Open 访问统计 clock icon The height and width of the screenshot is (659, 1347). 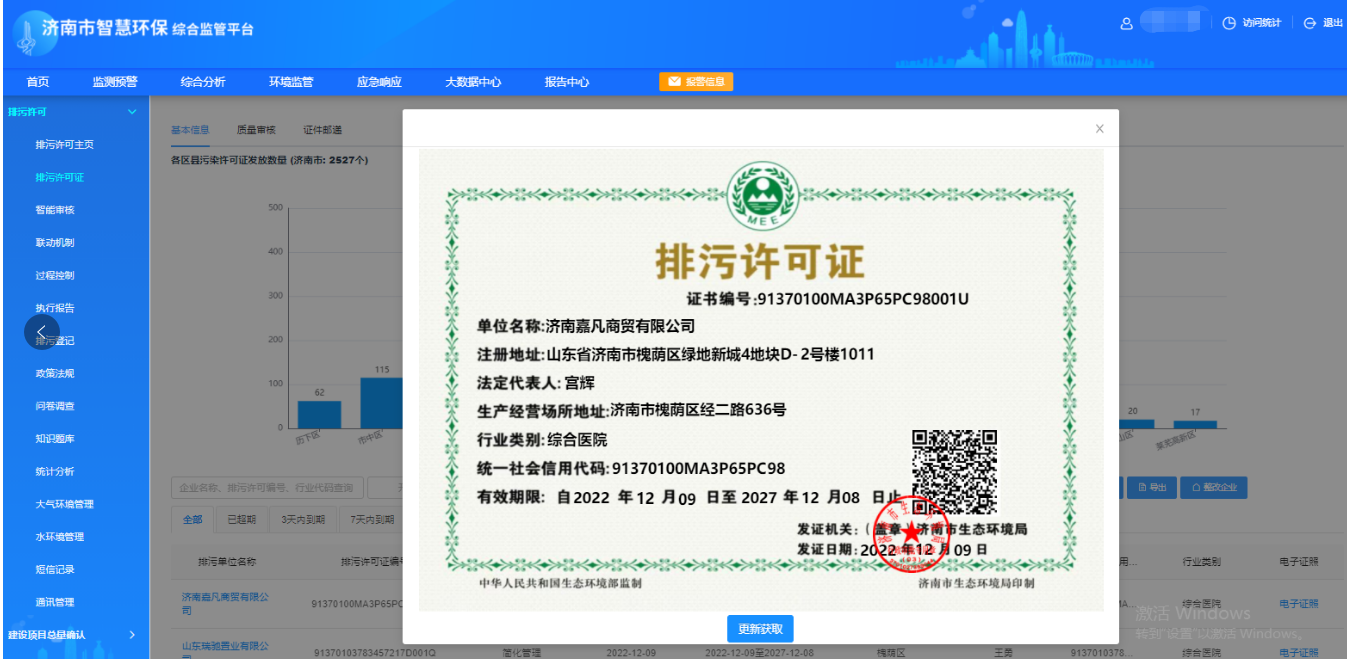tap(1229, 23)
